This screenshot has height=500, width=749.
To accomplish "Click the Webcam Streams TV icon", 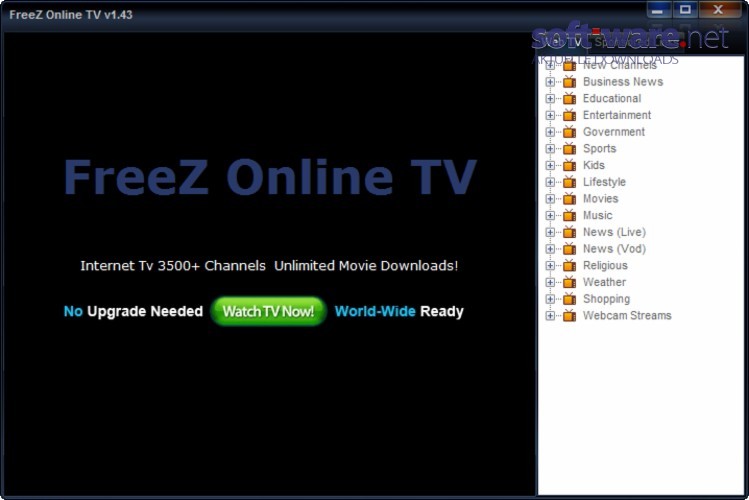I will [569, 316].
